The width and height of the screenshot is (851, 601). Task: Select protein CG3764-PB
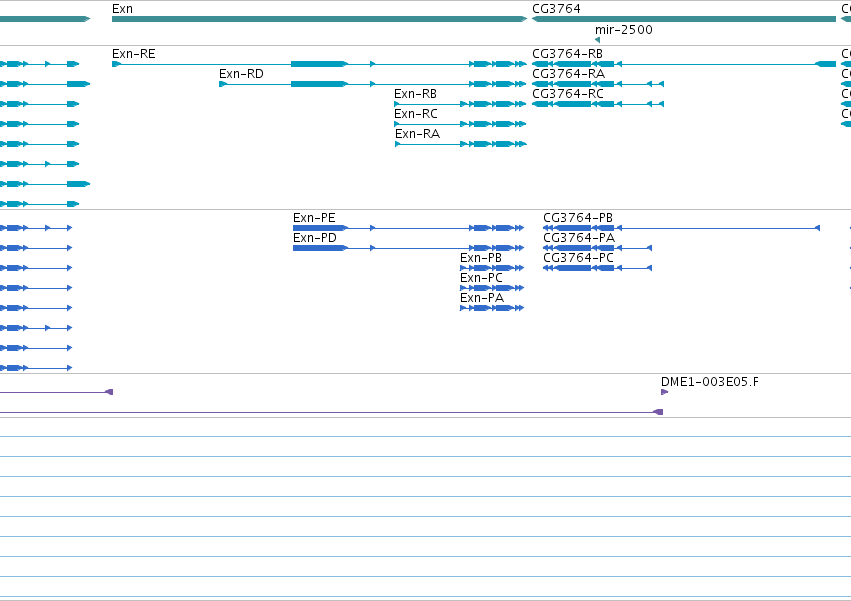681,228
